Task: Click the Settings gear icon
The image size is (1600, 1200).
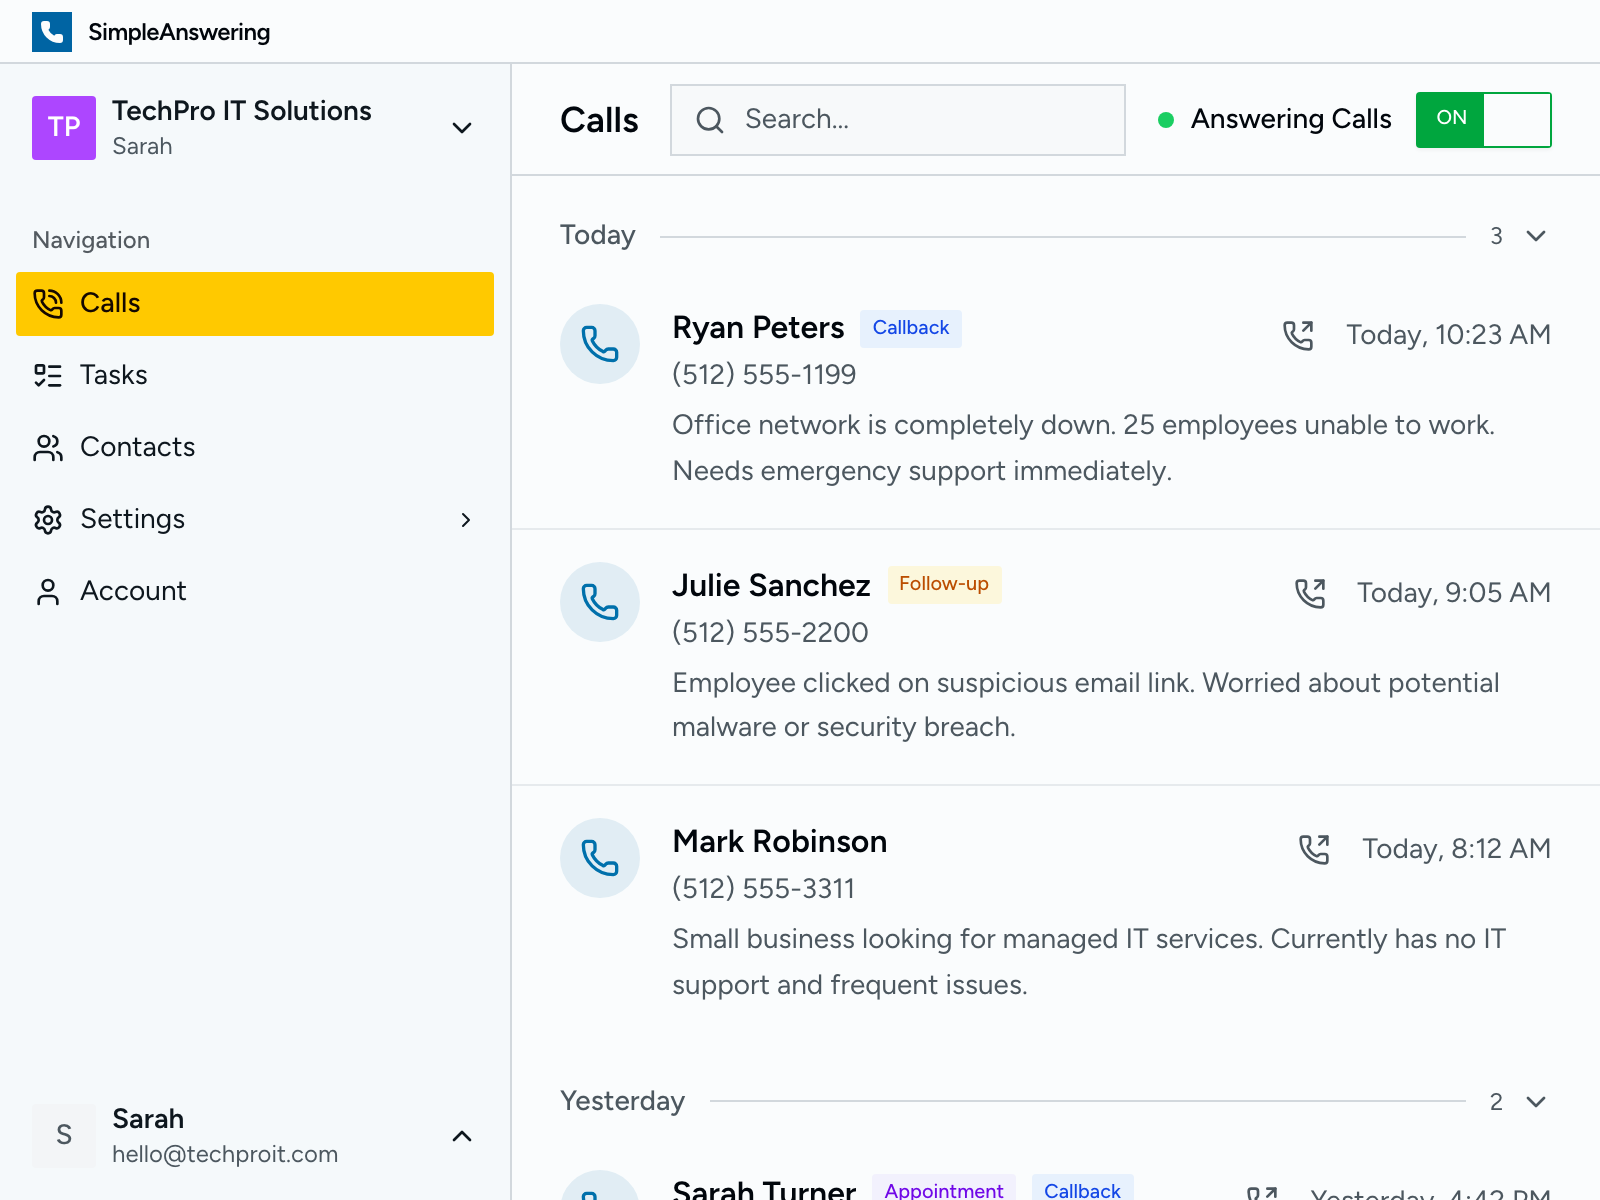Action: [47, 519]
